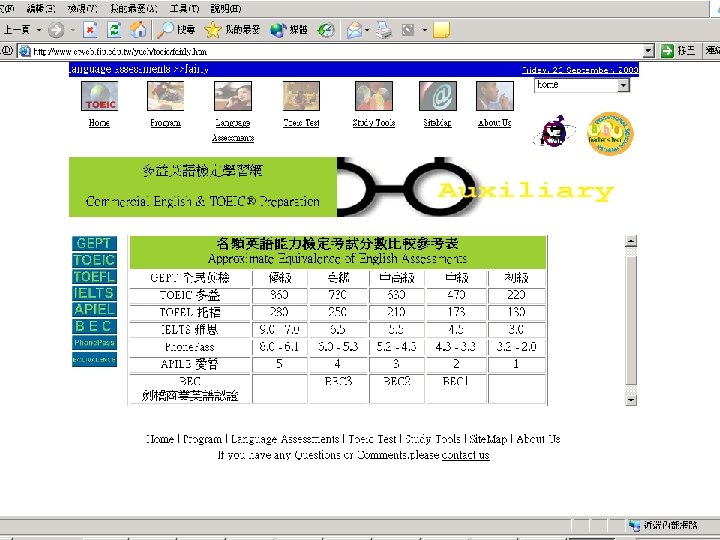Open the Tools menu in menu bar

(185, 9)
